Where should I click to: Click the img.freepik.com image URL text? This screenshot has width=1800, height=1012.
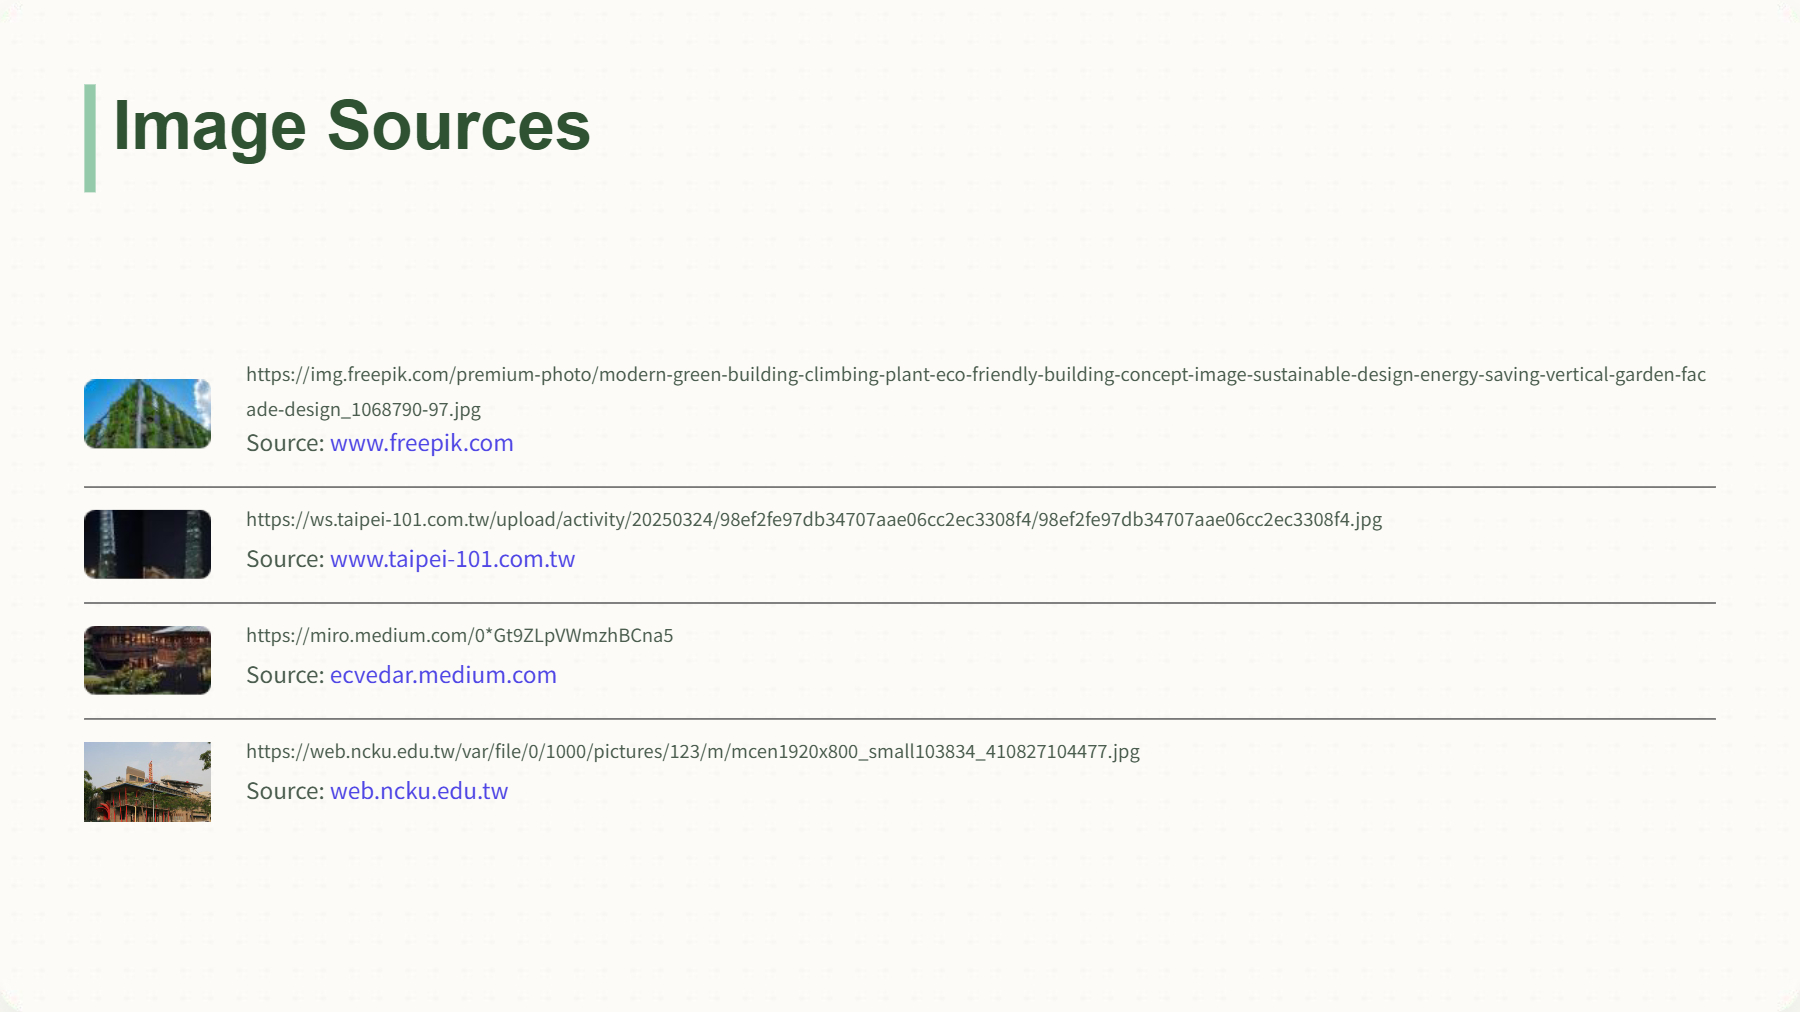(975, 375)
